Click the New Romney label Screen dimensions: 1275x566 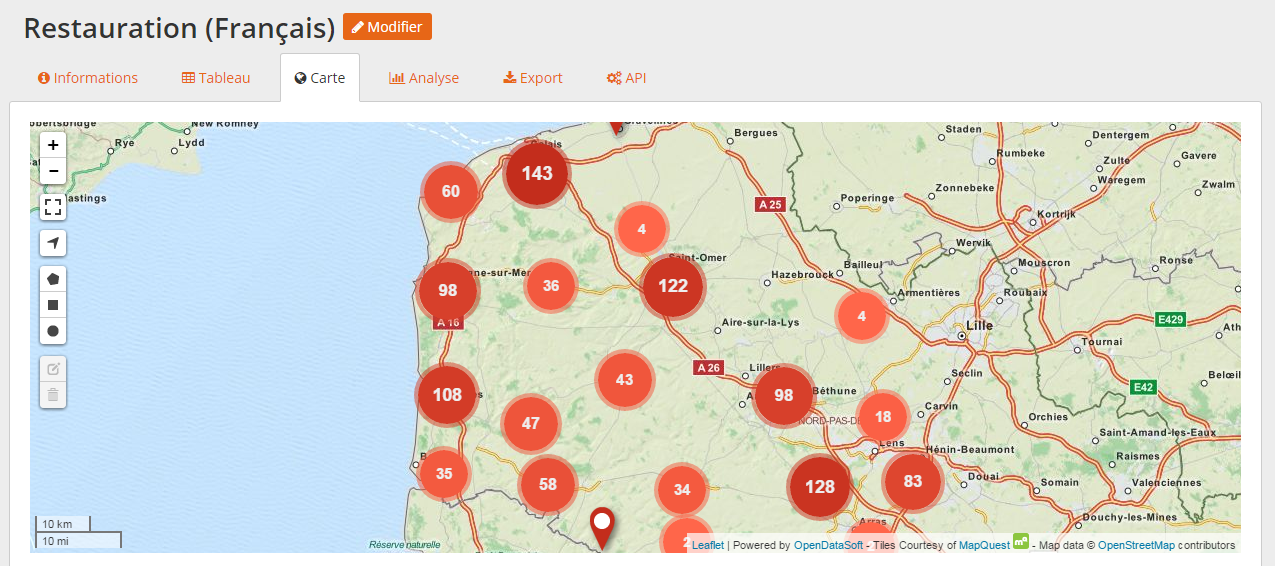pos(225,124)
